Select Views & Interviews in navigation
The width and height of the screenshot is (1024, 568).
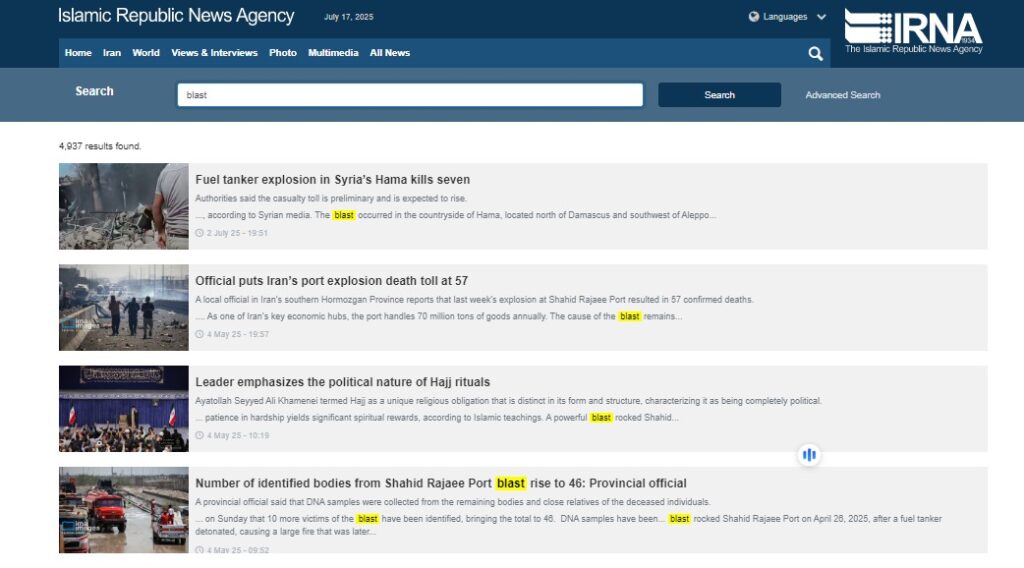214,53
